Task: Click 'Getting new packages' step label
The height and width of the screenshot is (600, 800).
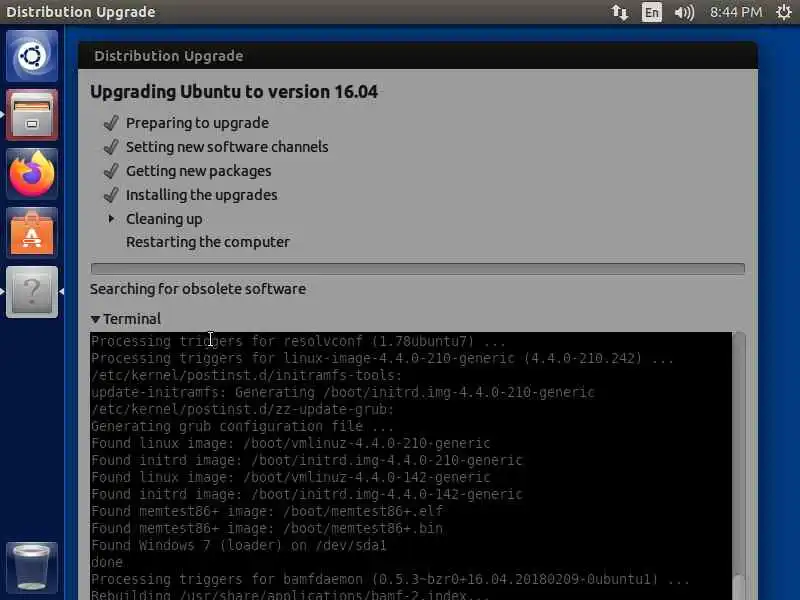Action: [198, 171]
